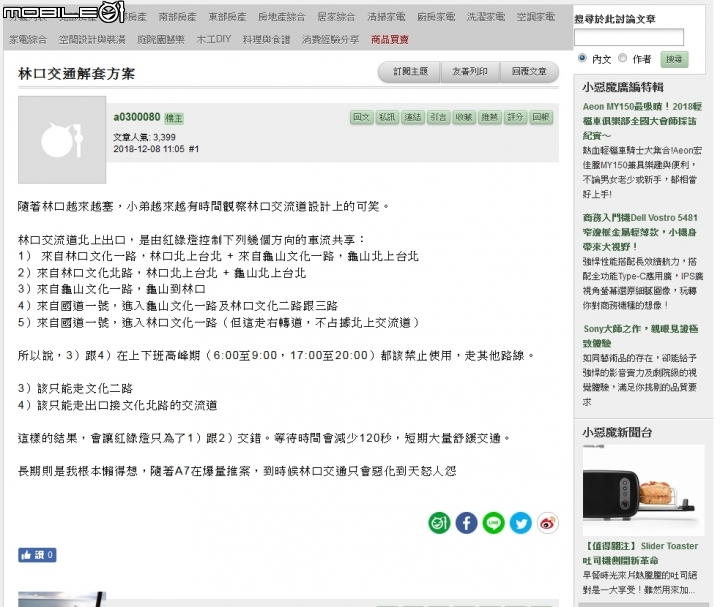Click the #1 post number link

click(194, 149)
